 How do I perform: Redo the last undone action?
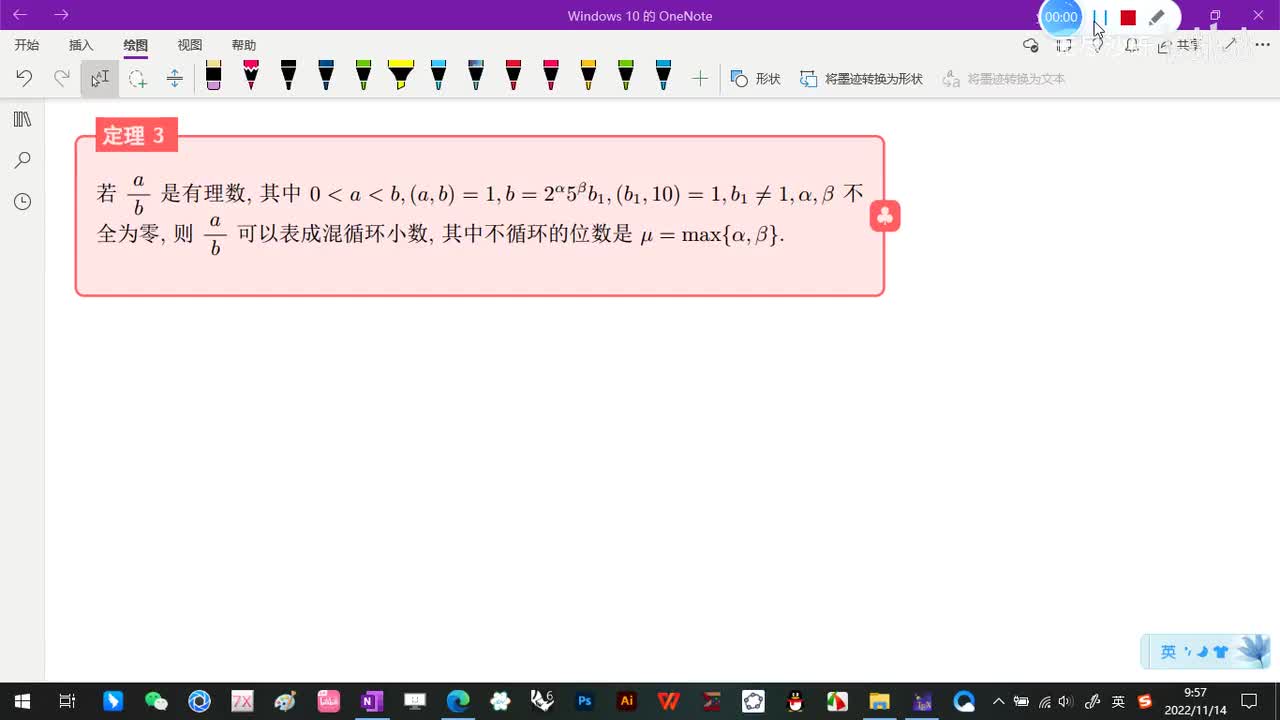61,78
